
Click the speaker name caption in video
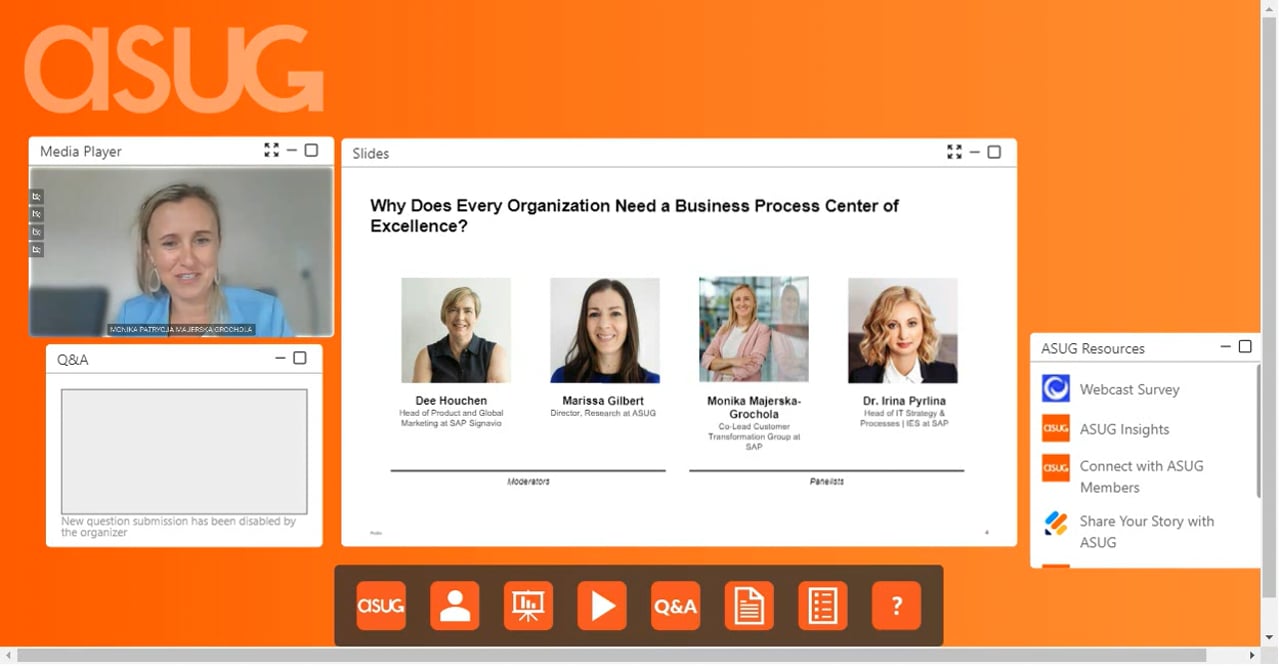[181, 329]
